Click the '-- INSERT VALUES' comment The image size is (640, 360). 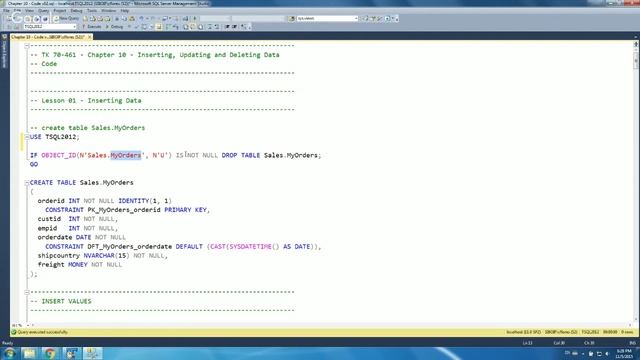61,301
